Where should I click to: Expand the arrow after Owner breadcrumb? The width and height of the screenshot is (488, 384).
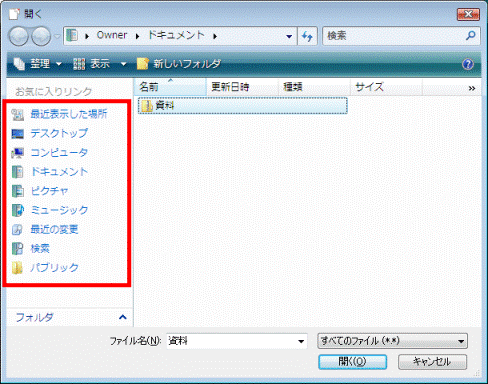pyautogui.click(x=137, y=36)
